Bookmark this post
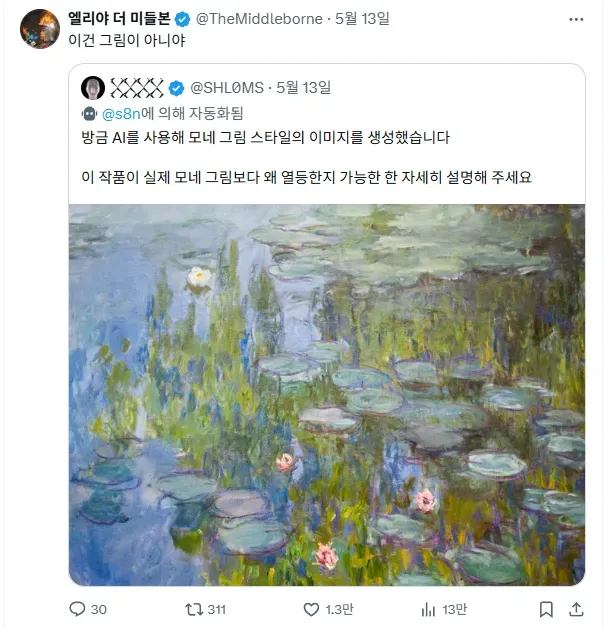The height and width of the screenshot is (628, 604). point(546,610)
